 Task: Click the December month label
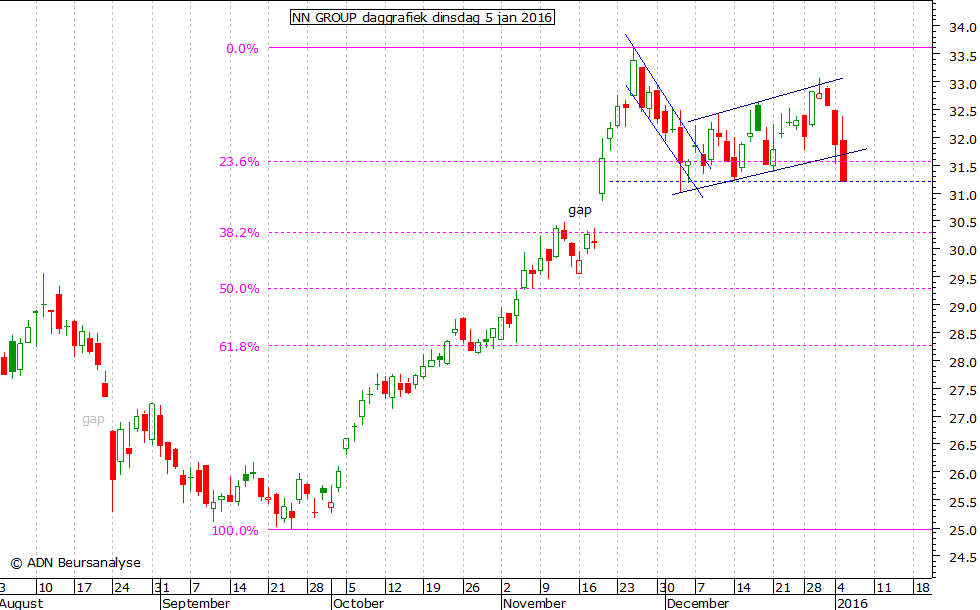(x=697, y=603)
